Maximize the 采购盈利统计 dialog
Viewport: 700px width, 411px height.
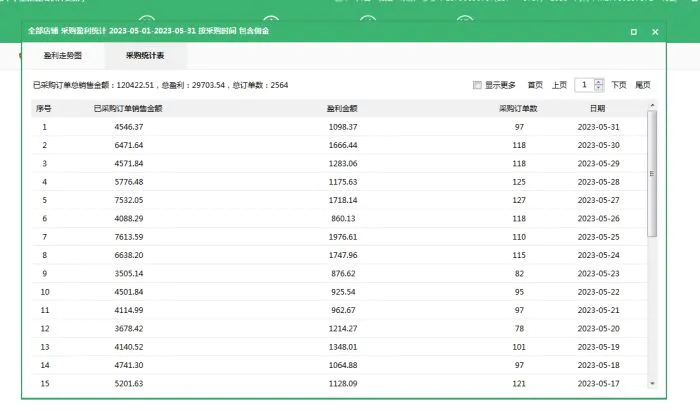coord(634,32)
